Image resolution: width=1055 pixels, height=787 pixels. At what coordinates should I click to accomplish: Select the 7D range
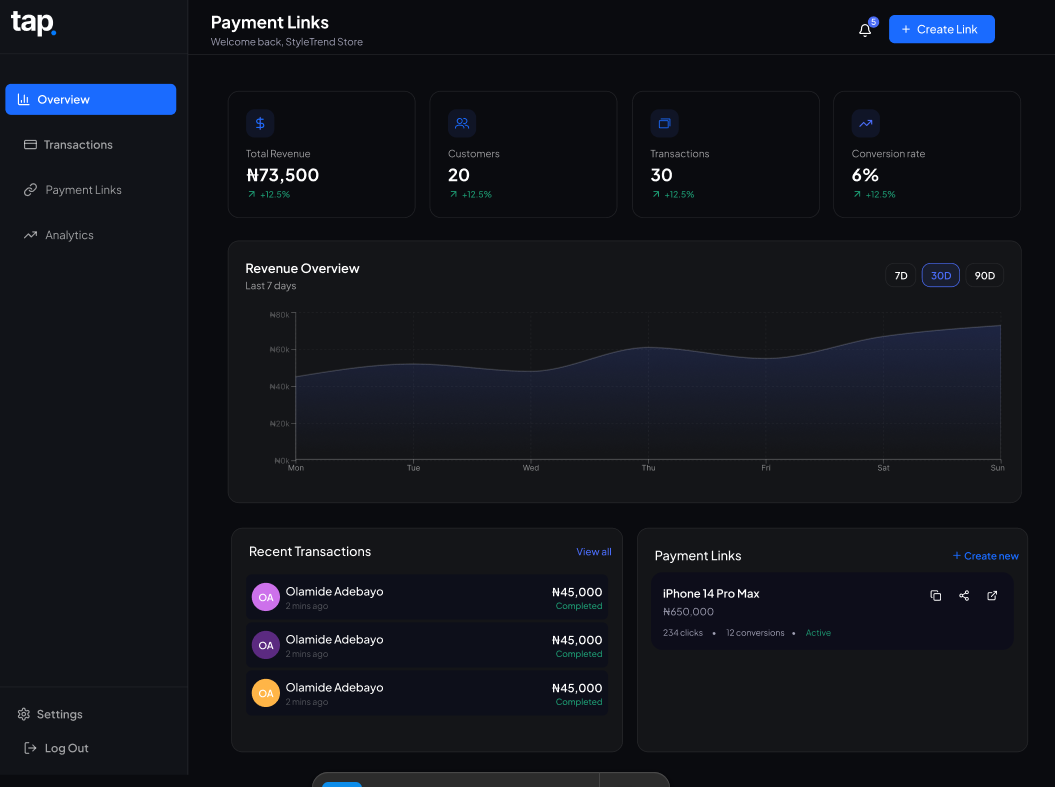(901, 276)
